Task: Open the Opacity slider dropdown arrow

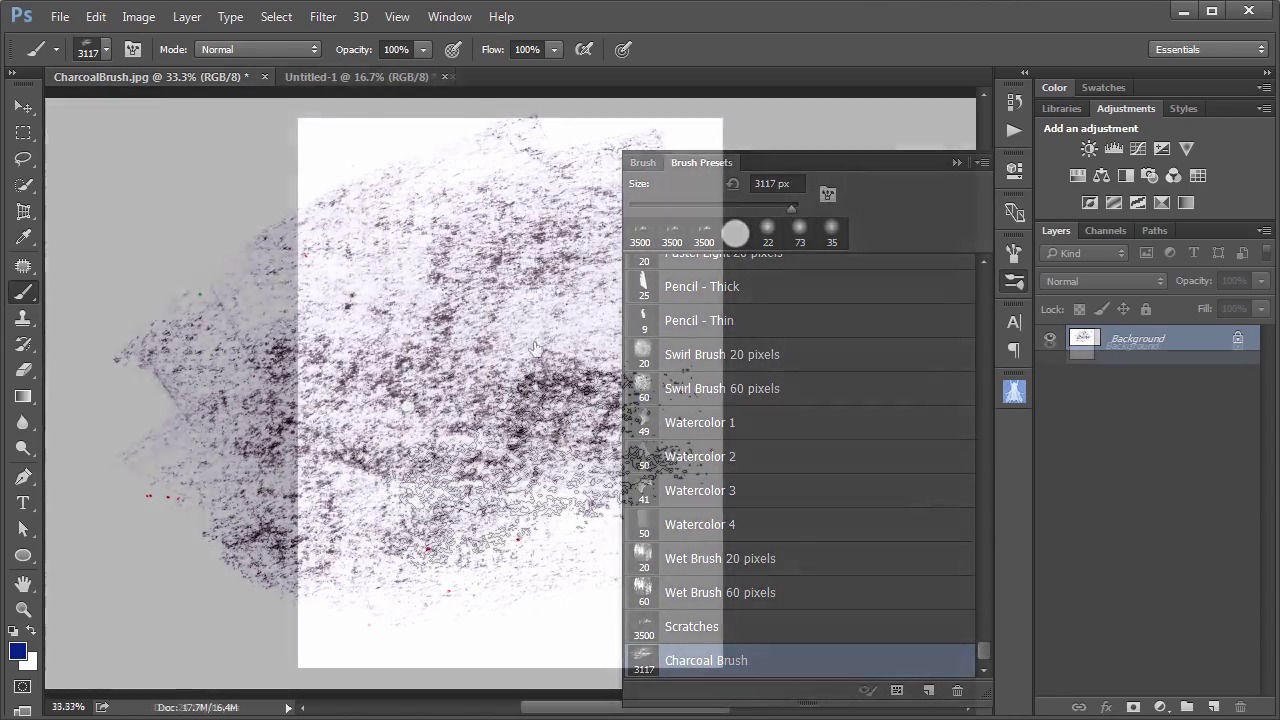Action: point(423,49)
